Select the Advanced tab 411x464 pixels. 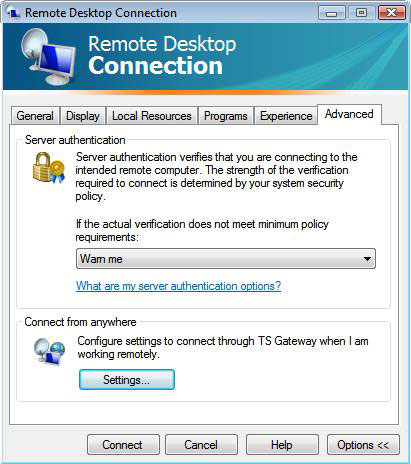(349, 114)
